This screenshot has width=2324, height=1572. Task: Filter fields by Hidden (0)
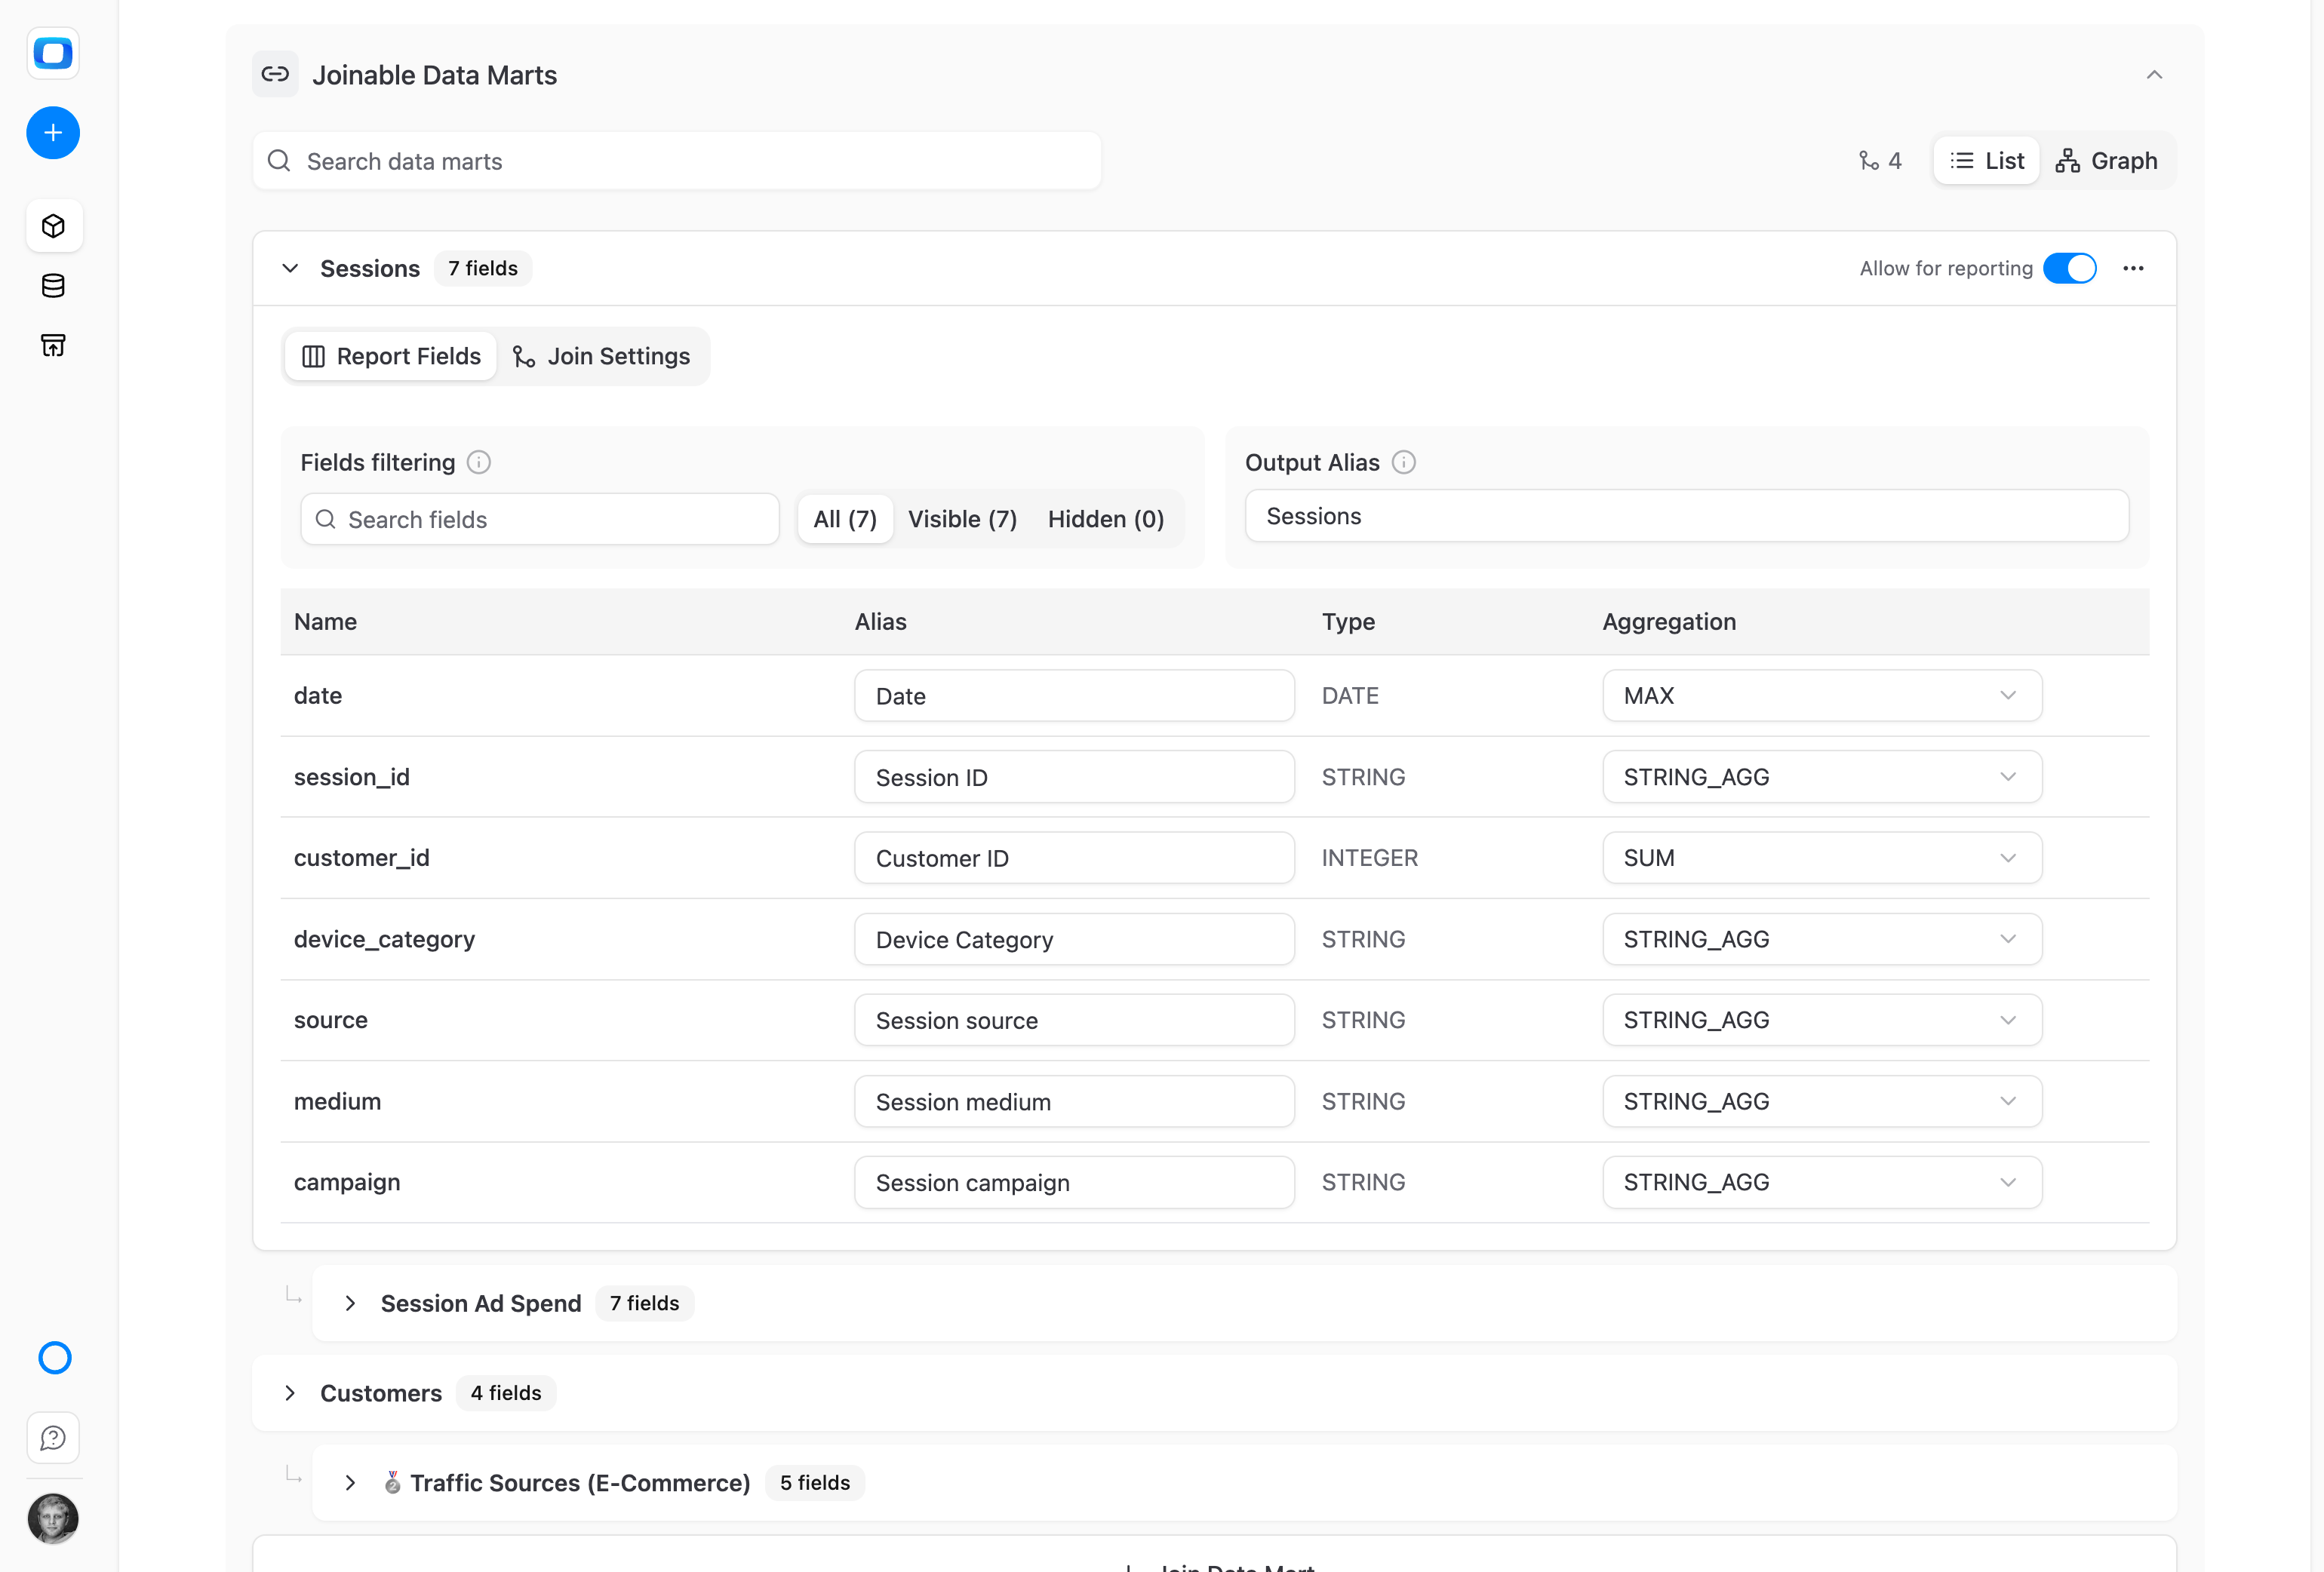point(1106,520)
